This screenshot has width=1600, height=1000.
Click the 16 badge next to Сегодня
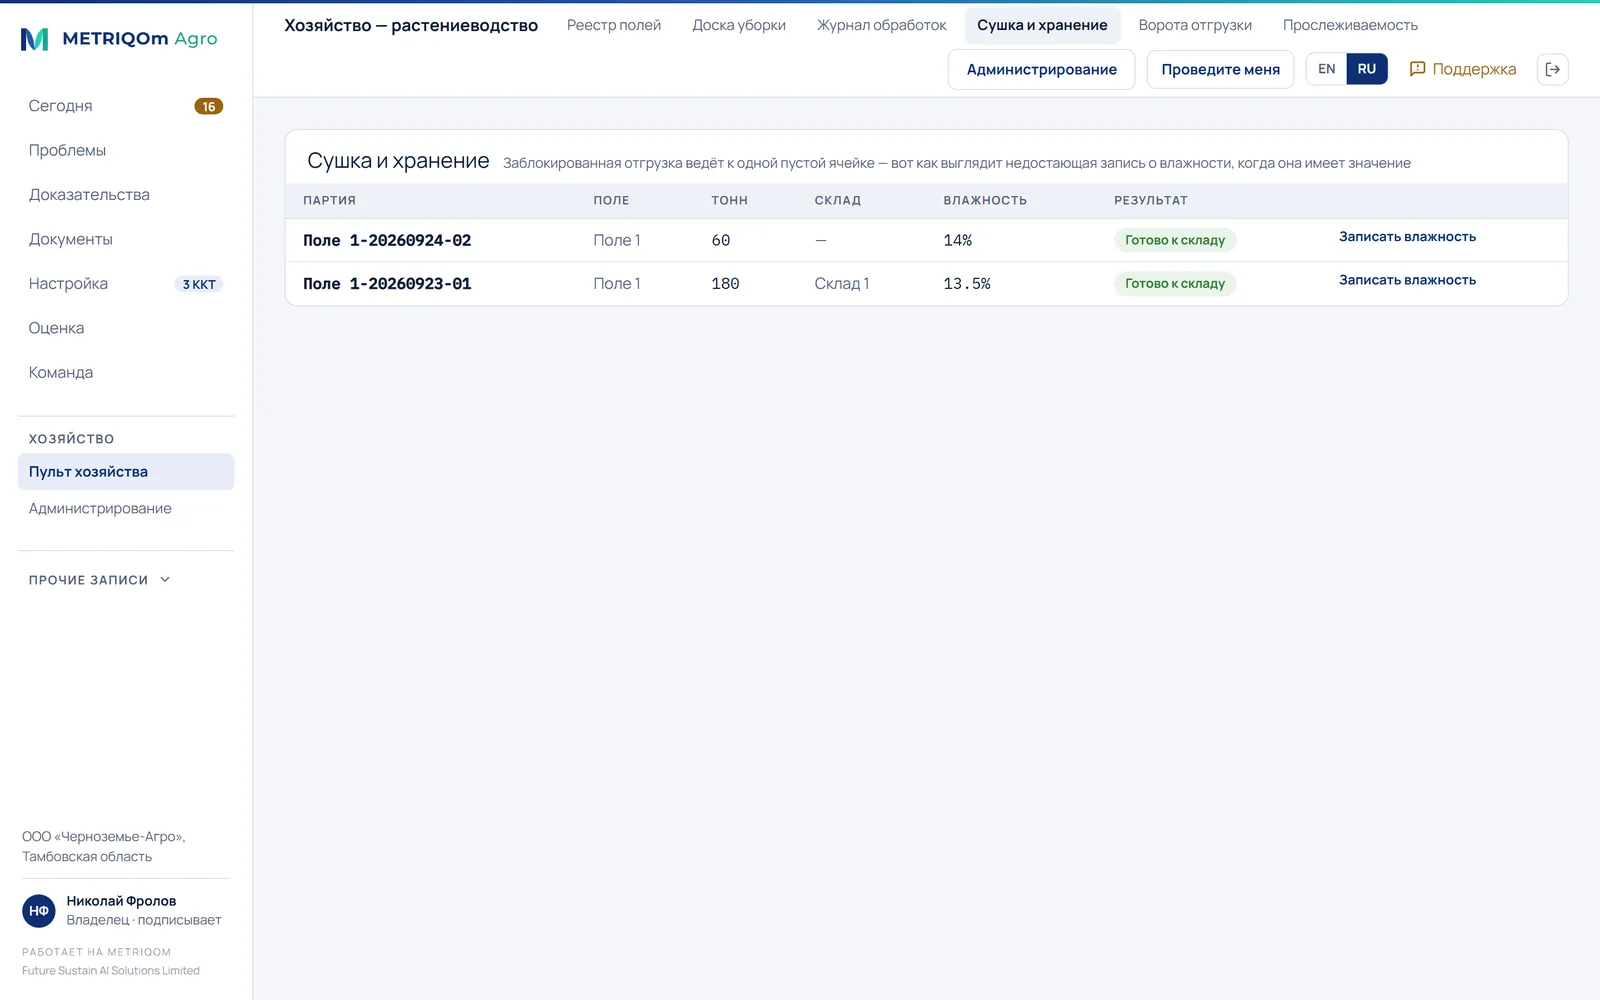click(208, 106)
